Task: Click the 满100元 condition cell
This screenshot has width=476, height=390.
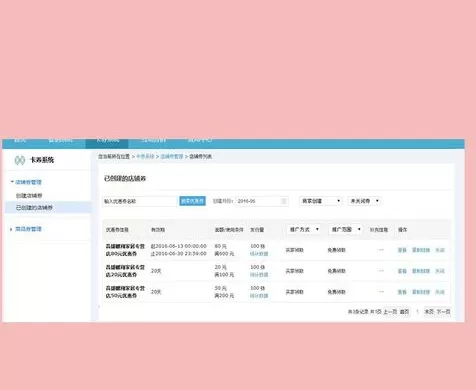Action: pyautogui.click(x=224, y=275)
